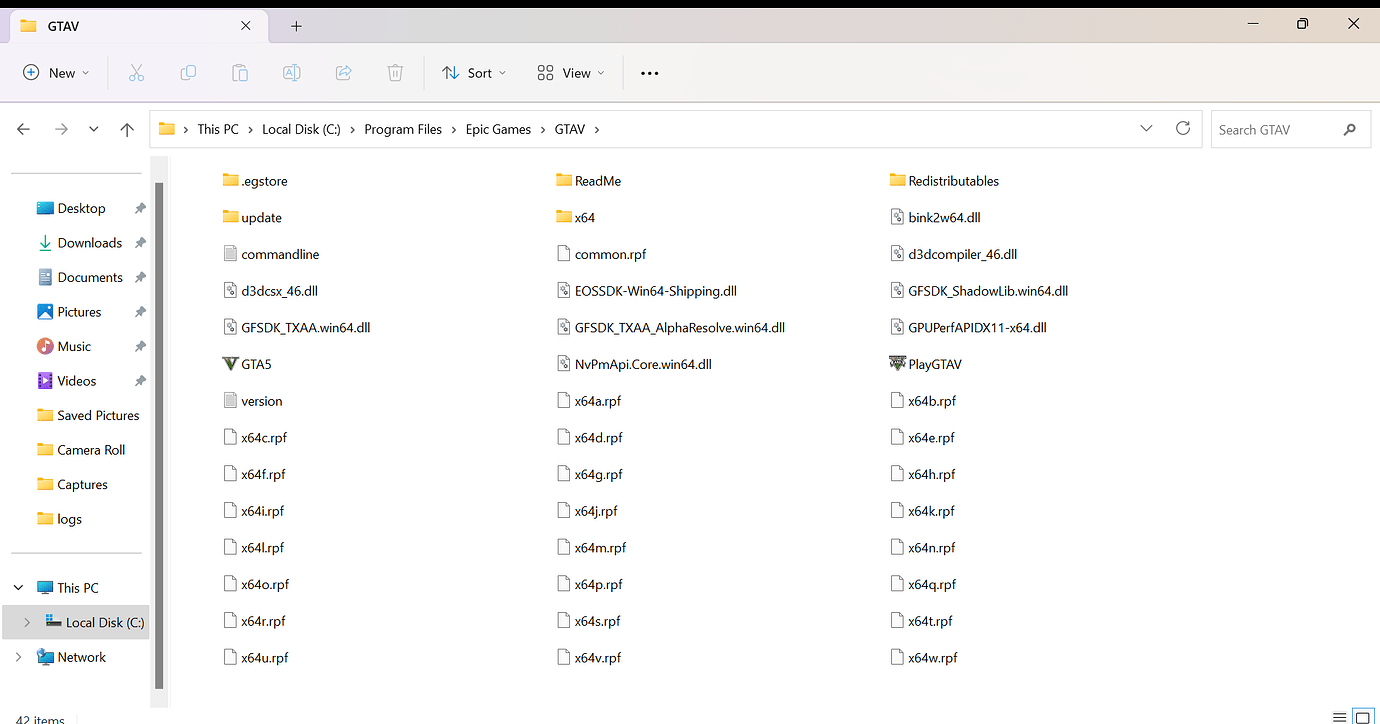Open the View dropdown
1380x724 pixels.
(x=571, y=73)
